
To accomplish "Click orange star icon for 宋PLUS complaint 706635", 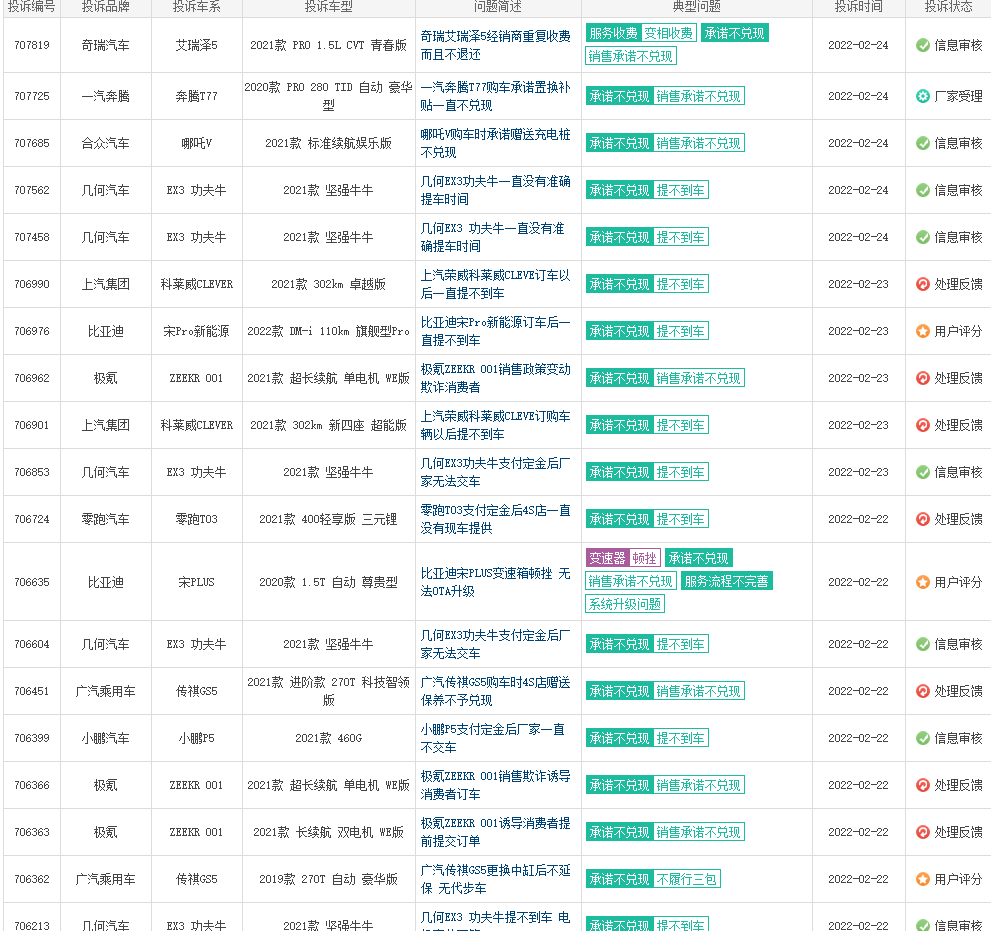I will point(922,582).
